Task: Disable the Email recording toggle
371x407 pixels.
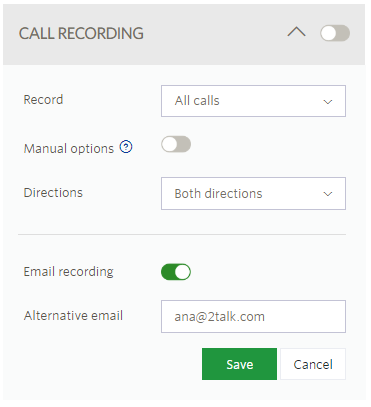Action: (176, 272)
